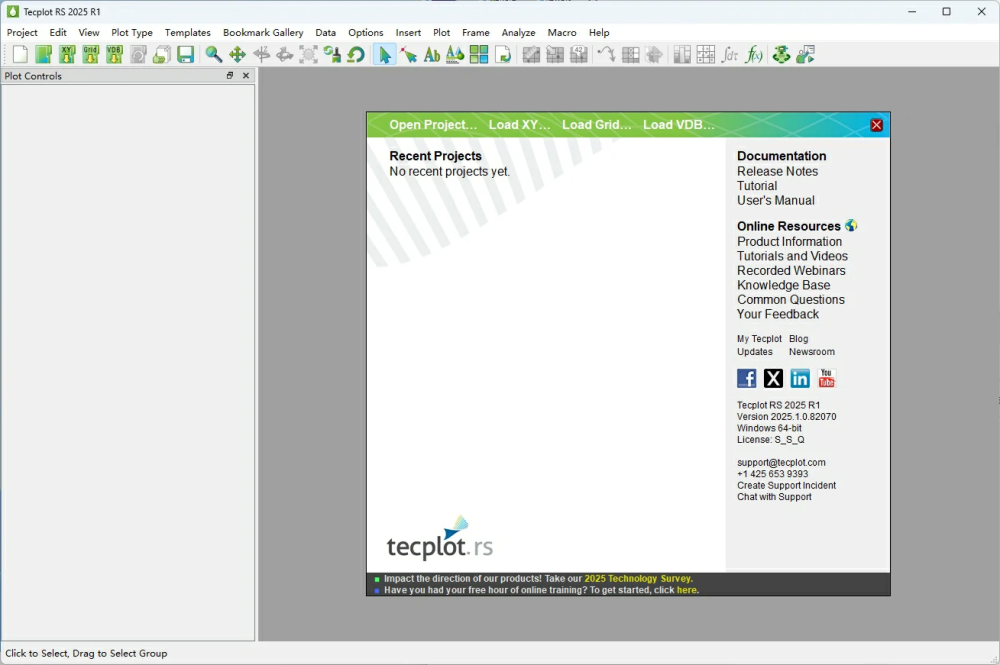Open the YouTube icon link
1000x665 pixels.
tap(826, 378)
